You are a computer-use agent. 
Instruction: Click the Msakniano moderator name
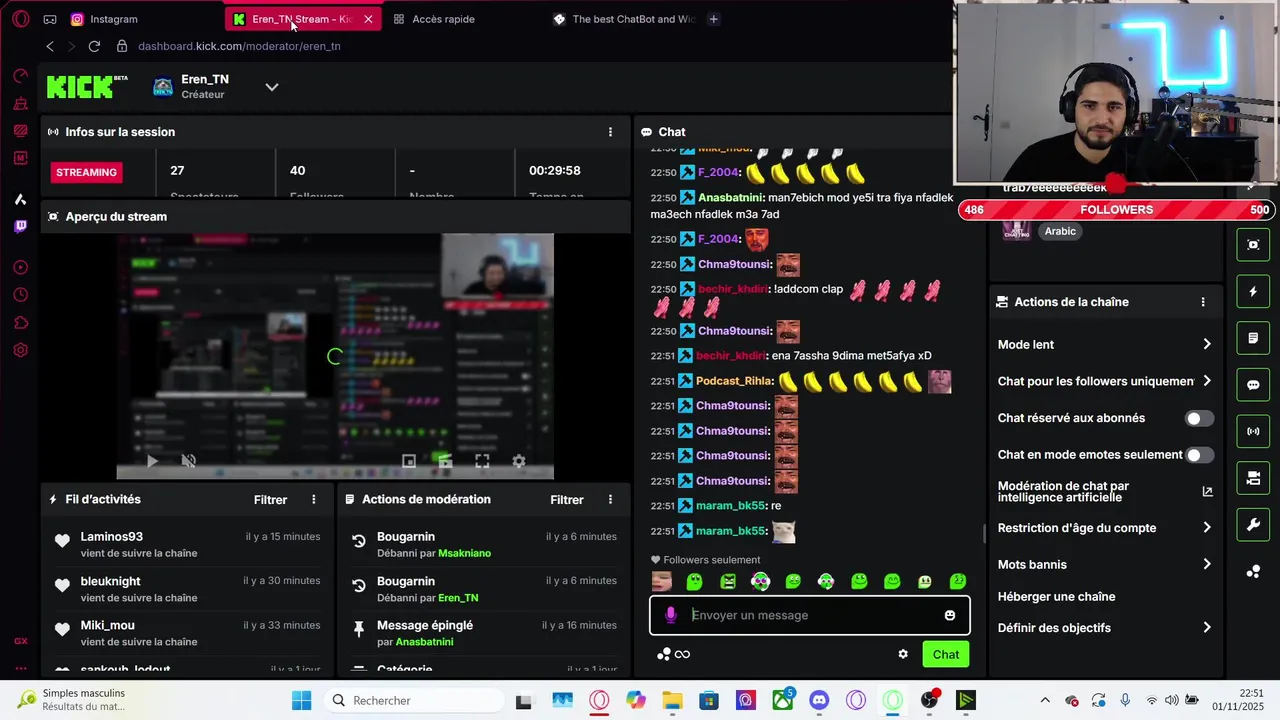tap(464, 553)
